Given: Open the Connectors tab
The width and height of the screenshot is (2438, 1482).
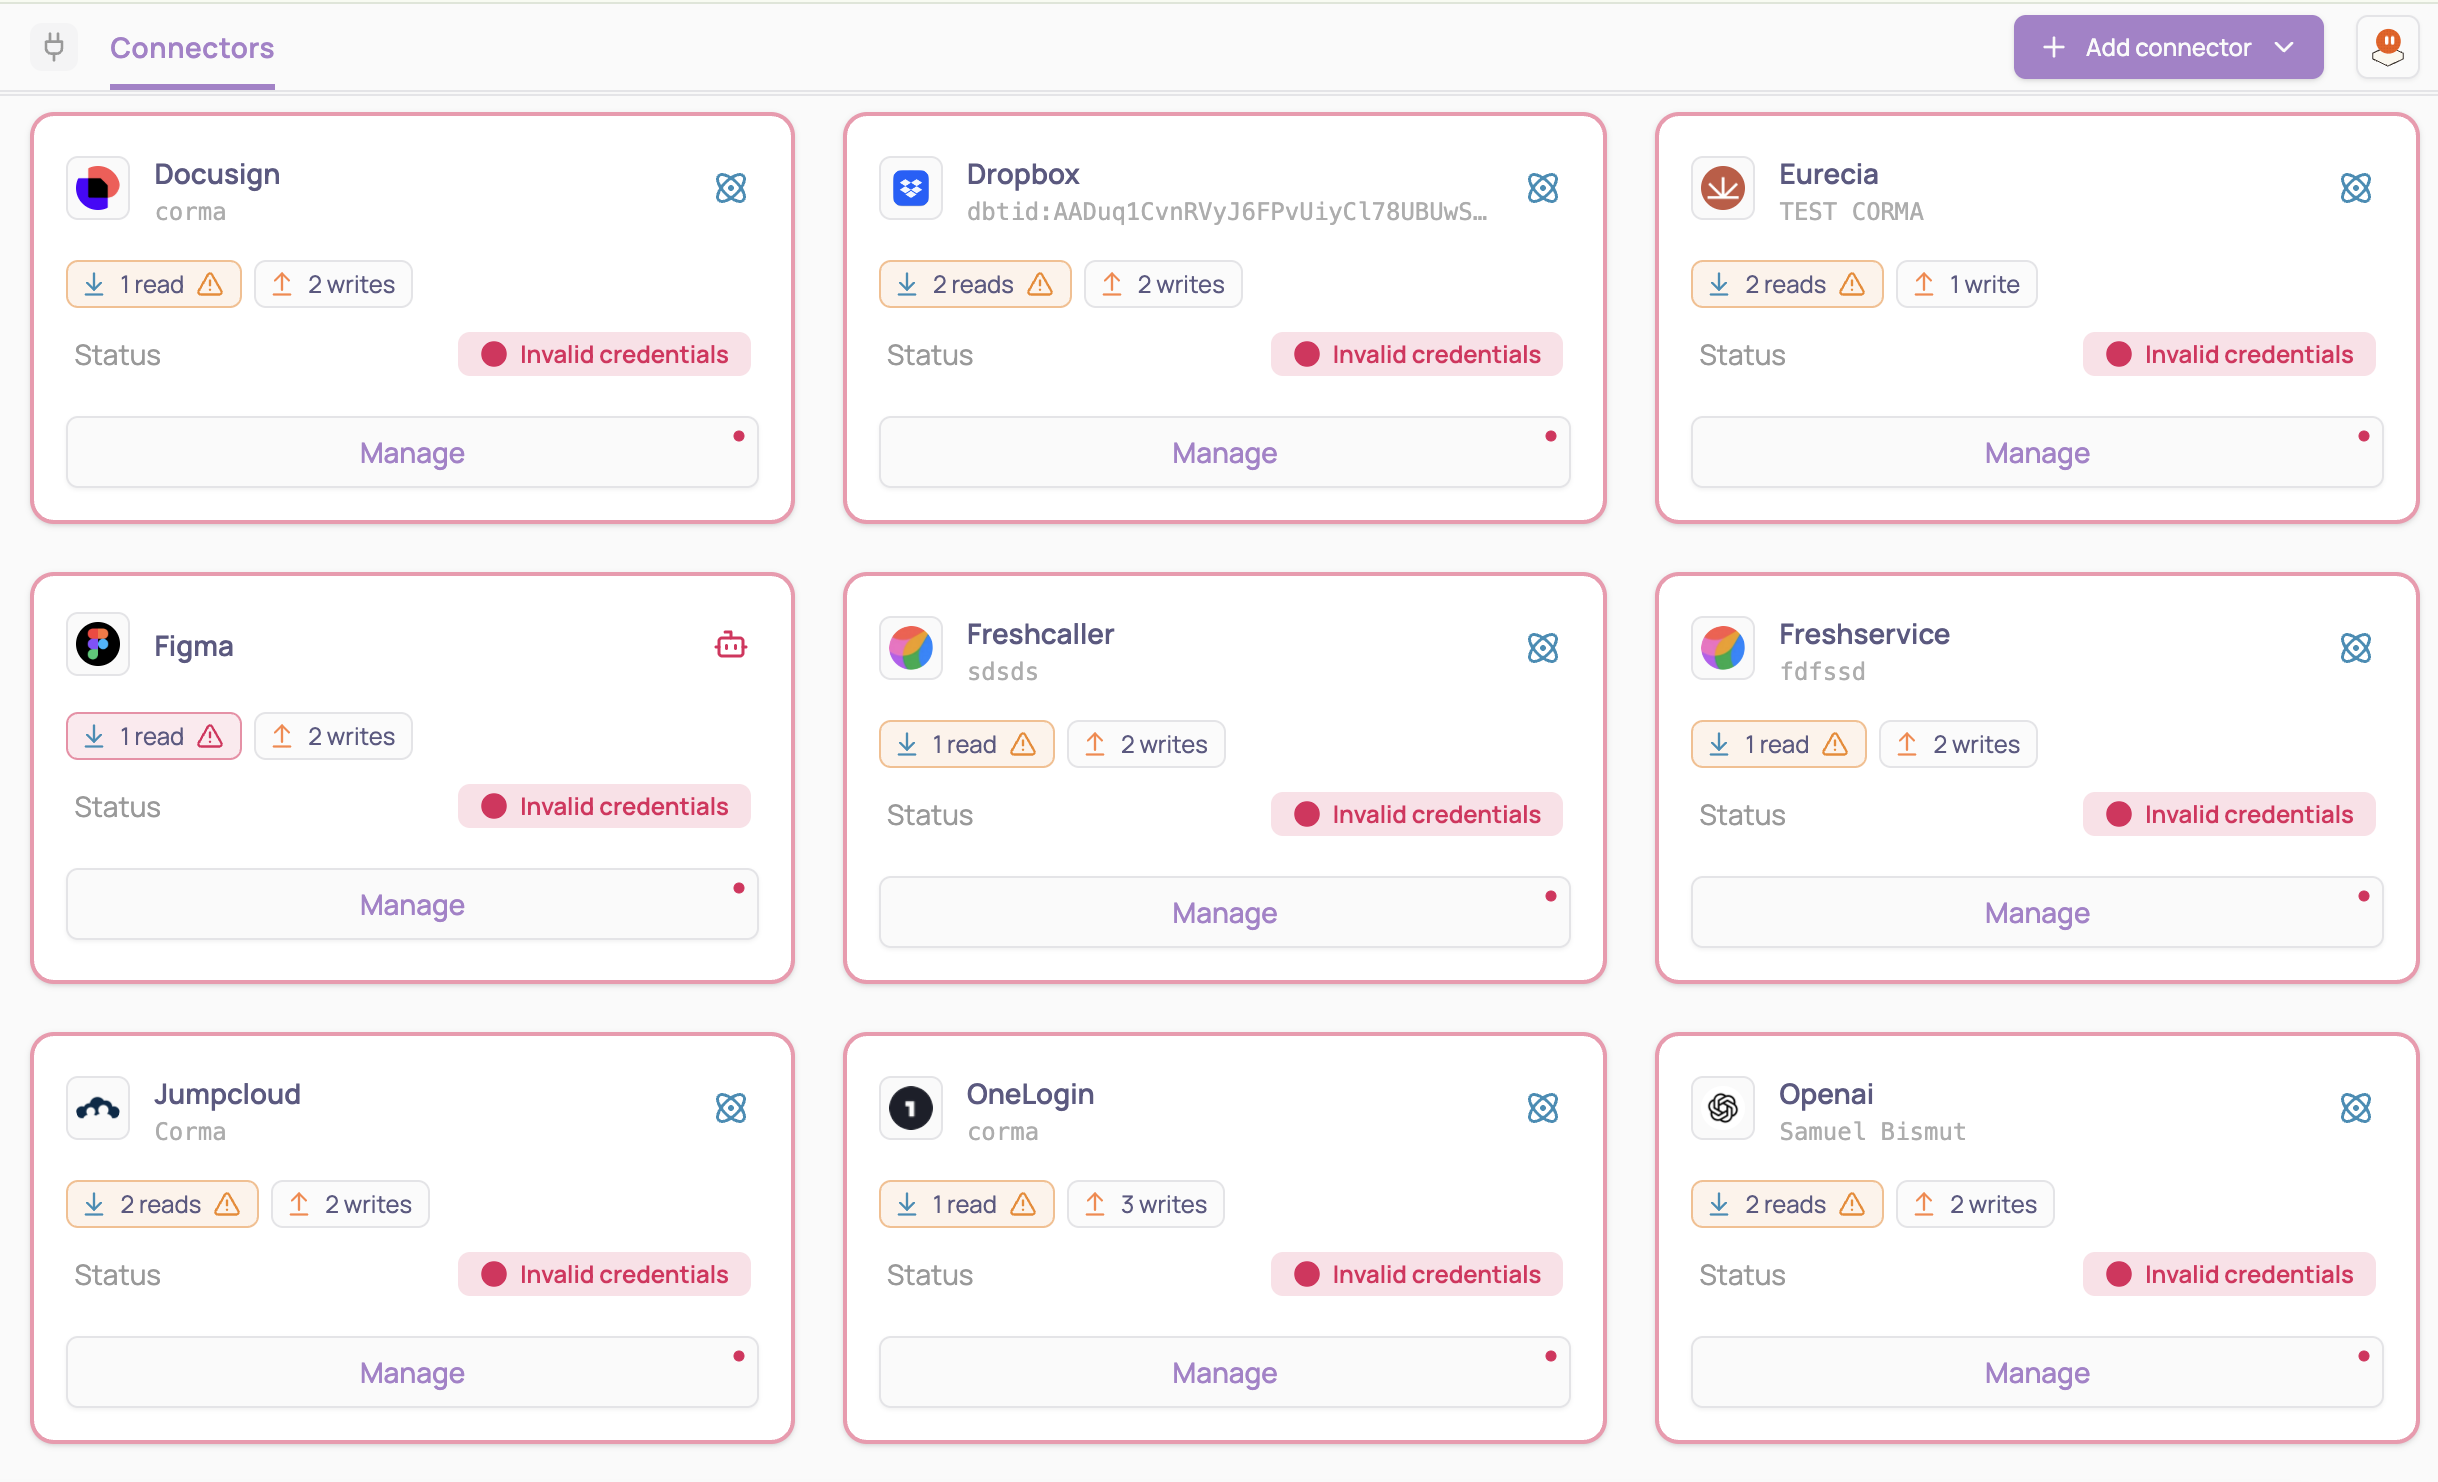Looking at the screenshot, I should [x=192, y=48].
